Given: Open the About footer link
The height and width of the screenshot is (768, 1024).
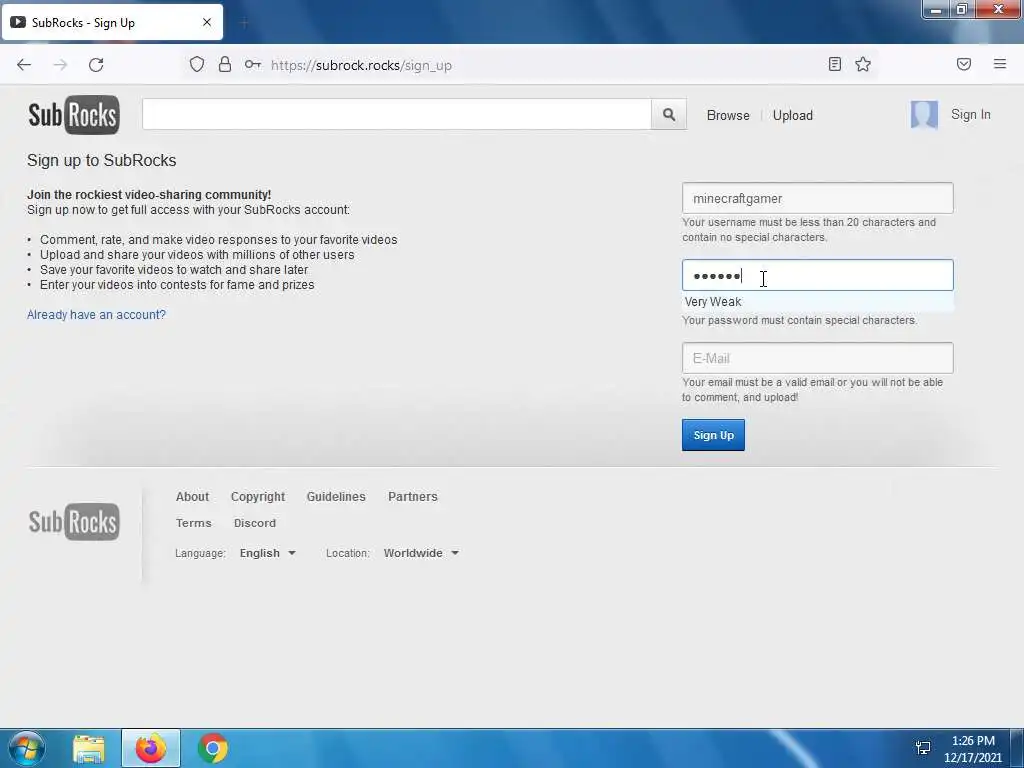Looking at the screenshot, I should [x=192, y=496].
